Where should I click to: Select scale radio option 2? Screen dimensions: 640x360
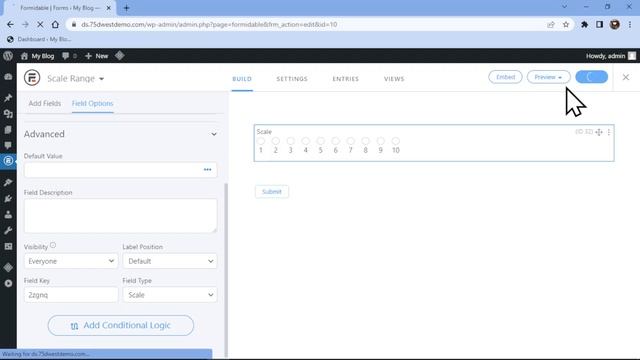[x=276, y=141]
